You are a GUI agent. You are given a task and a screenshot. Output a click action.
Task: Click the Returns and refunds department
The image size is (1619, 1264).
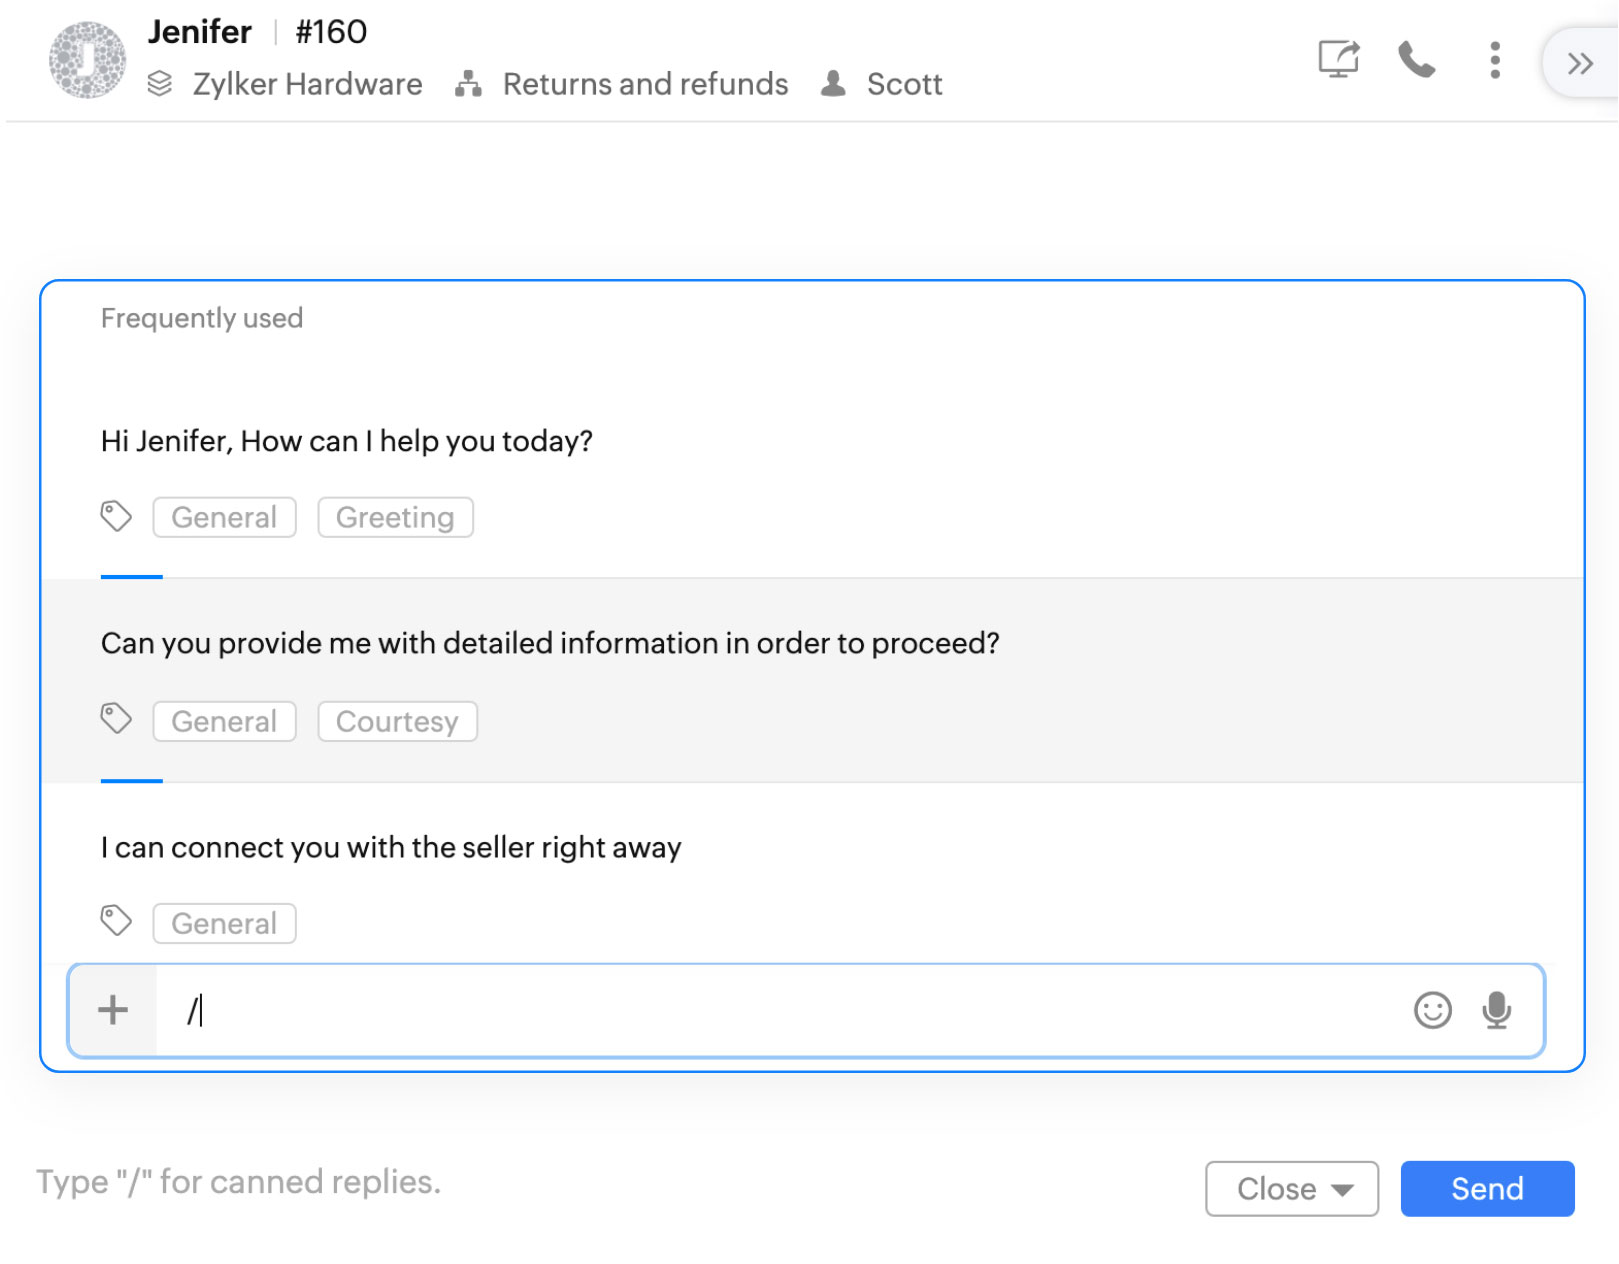(x=644, y=84)
